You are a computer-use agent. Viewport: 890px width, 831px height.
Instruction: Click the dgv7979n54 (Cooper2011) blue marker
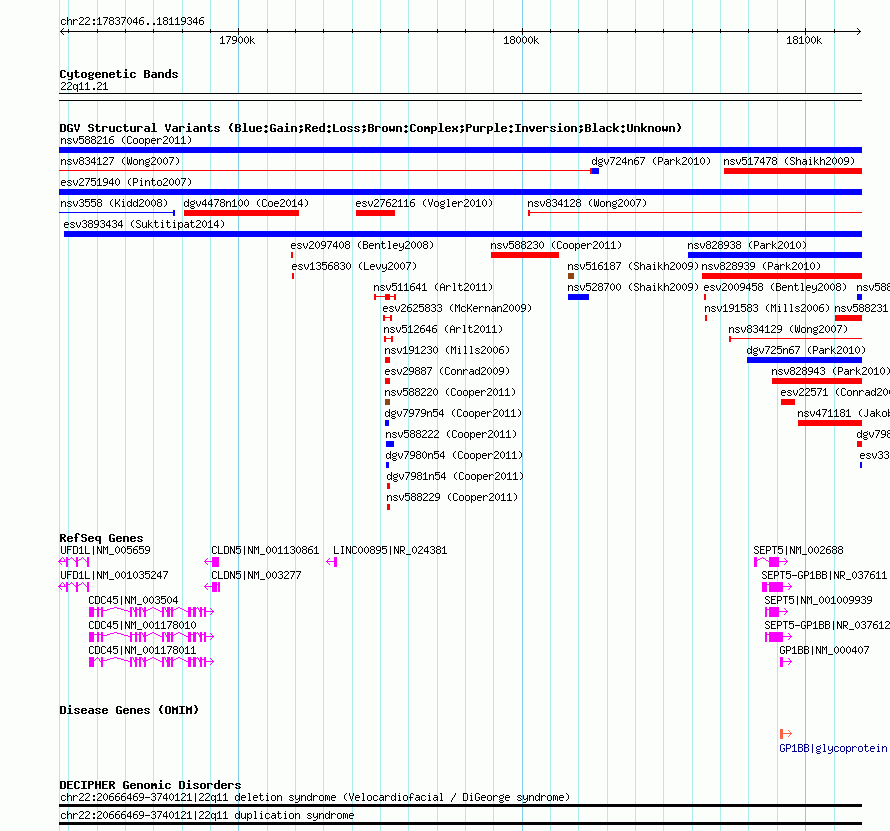pyautogui.click(x=387, y=423)
